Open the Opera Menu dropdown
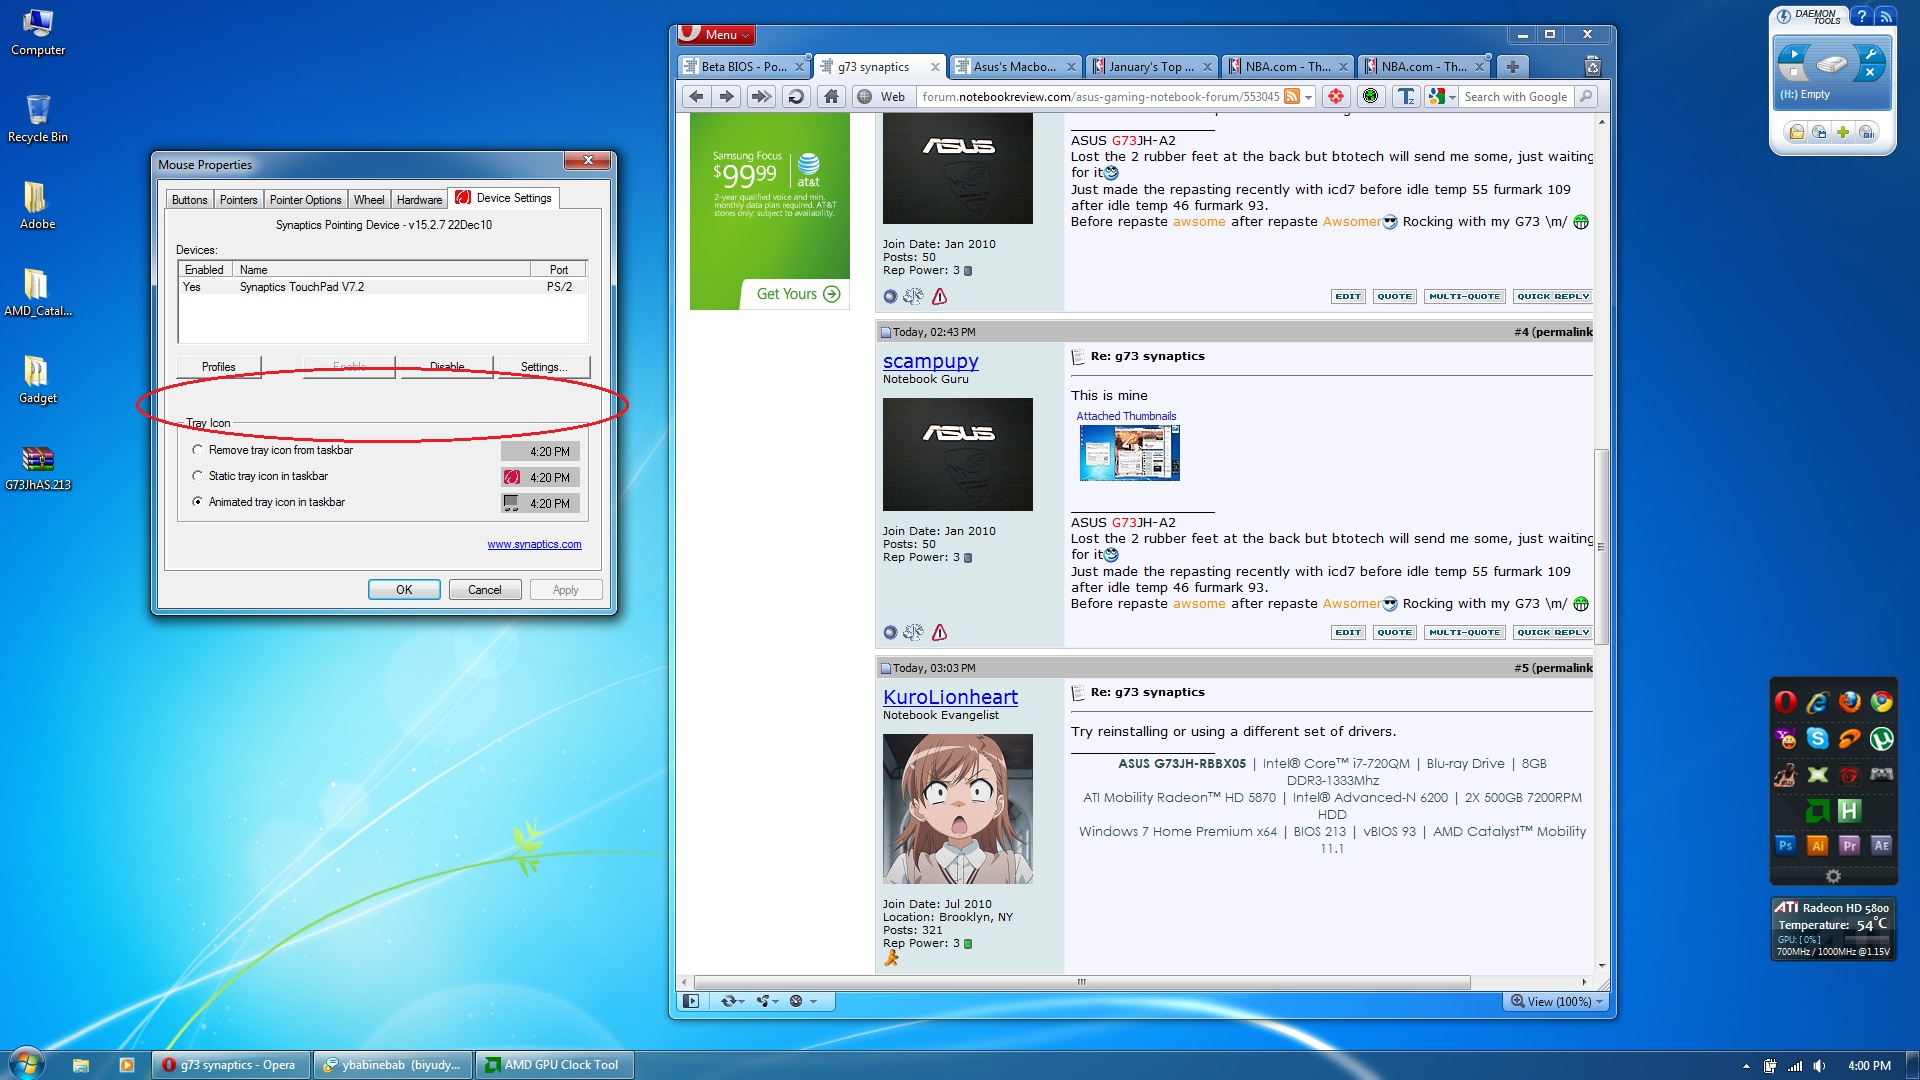The height and width of the screenshot is (1080, 1920). tap(717, 35)
